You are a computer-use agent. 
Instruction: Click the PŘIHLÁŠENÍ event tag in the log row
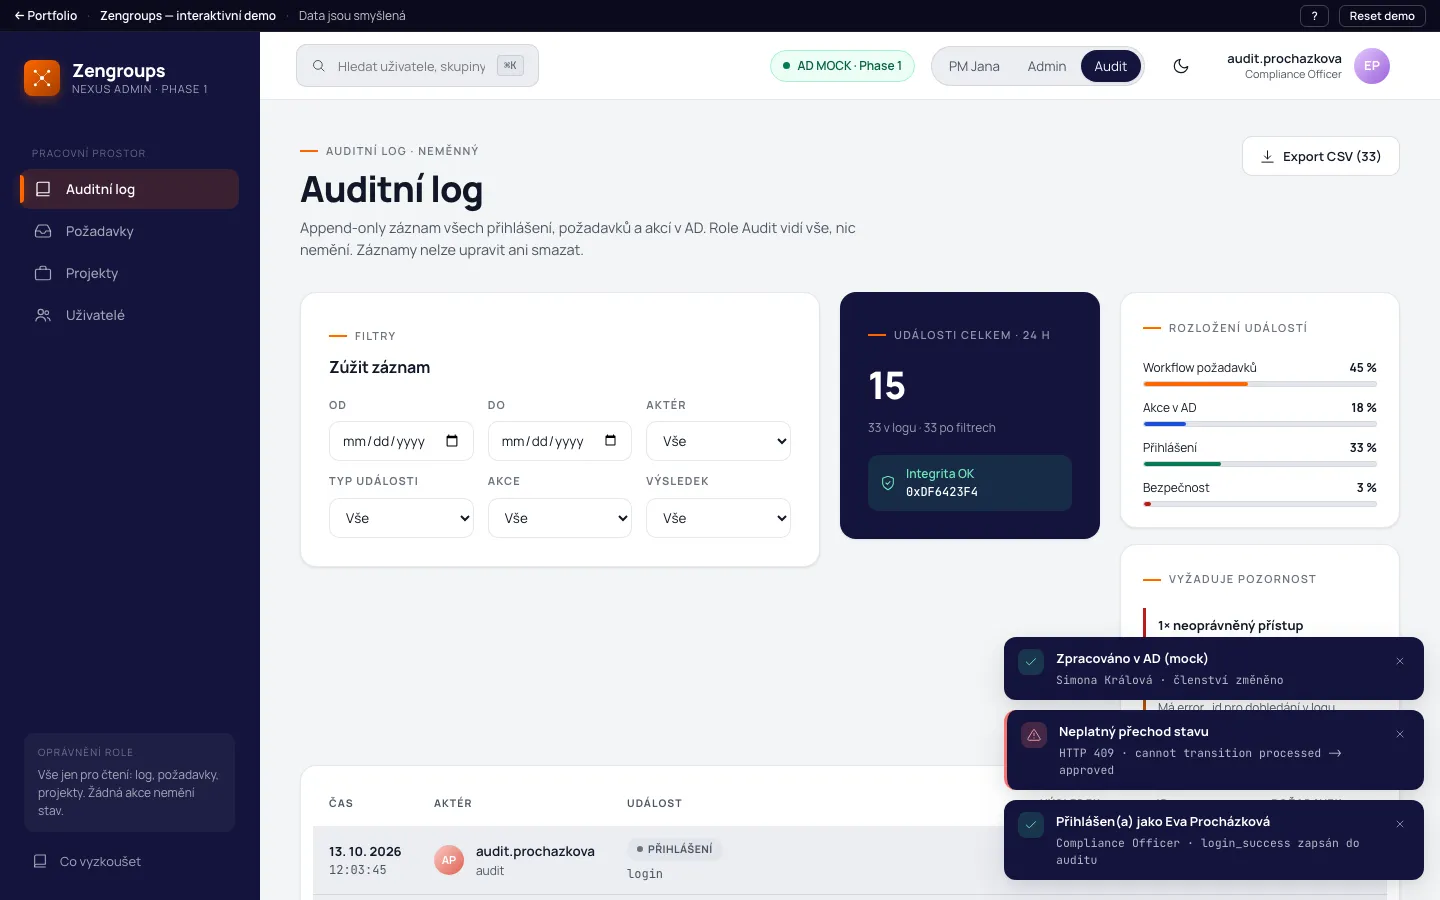[674, 849]
